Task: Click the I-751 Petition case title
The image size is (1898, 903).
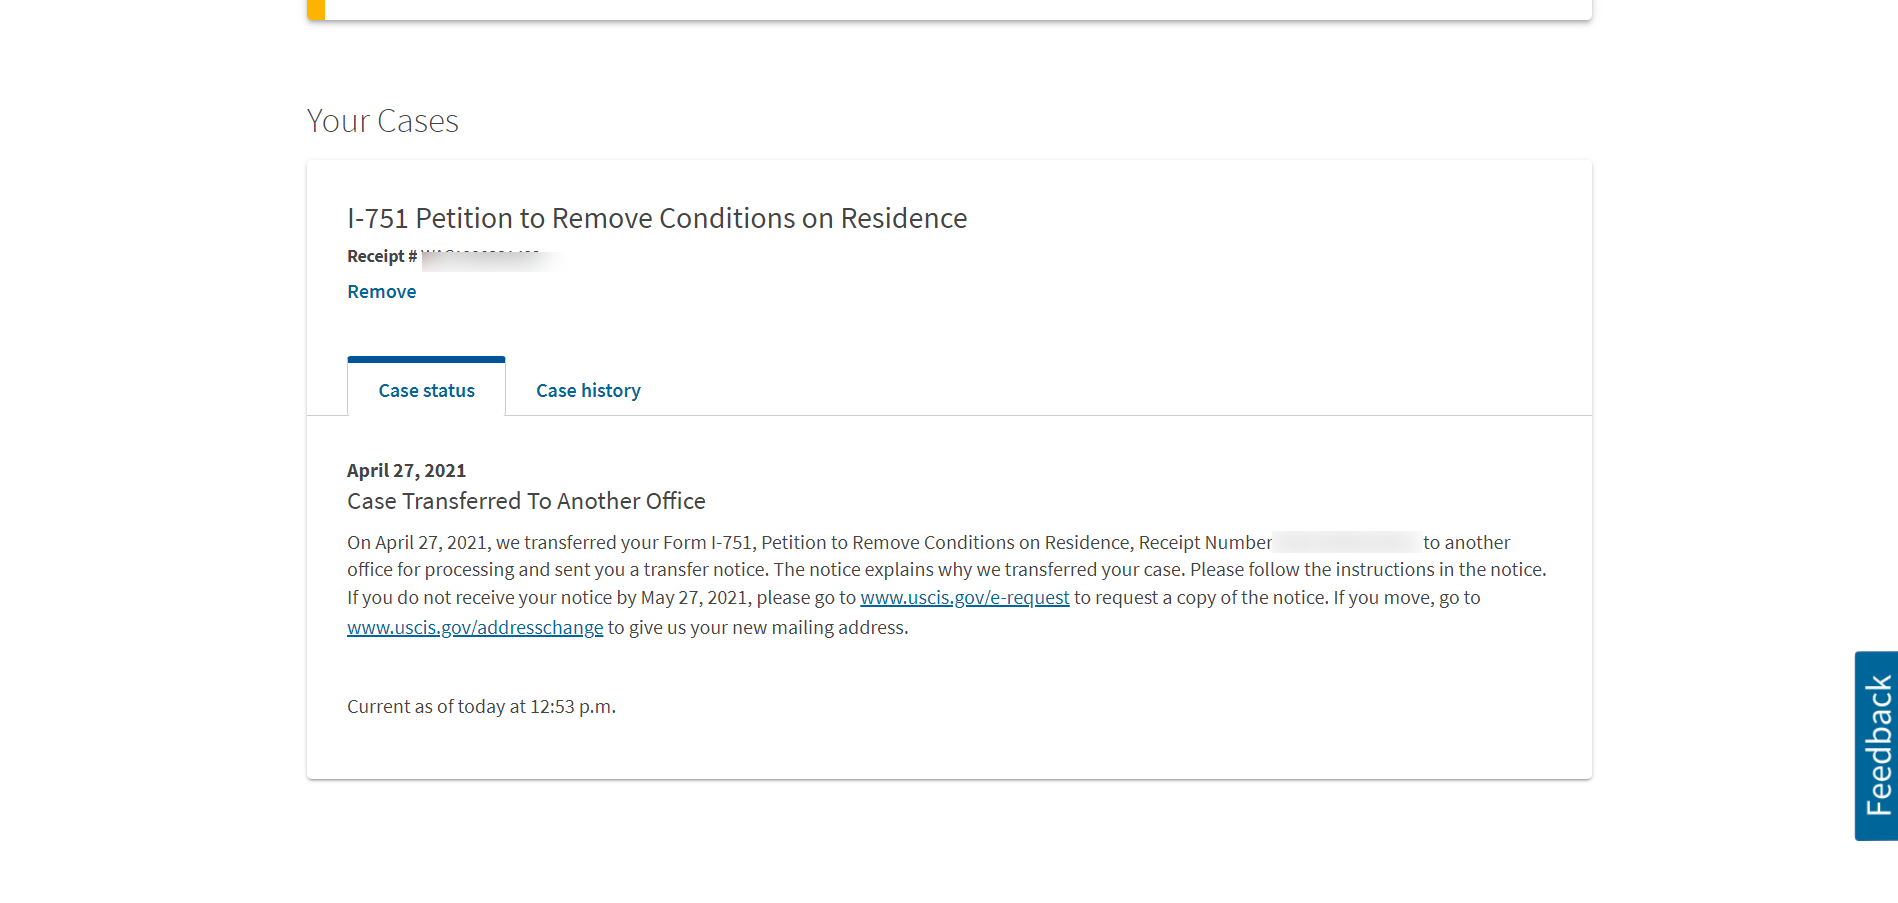Action: (x=657, y=218)
